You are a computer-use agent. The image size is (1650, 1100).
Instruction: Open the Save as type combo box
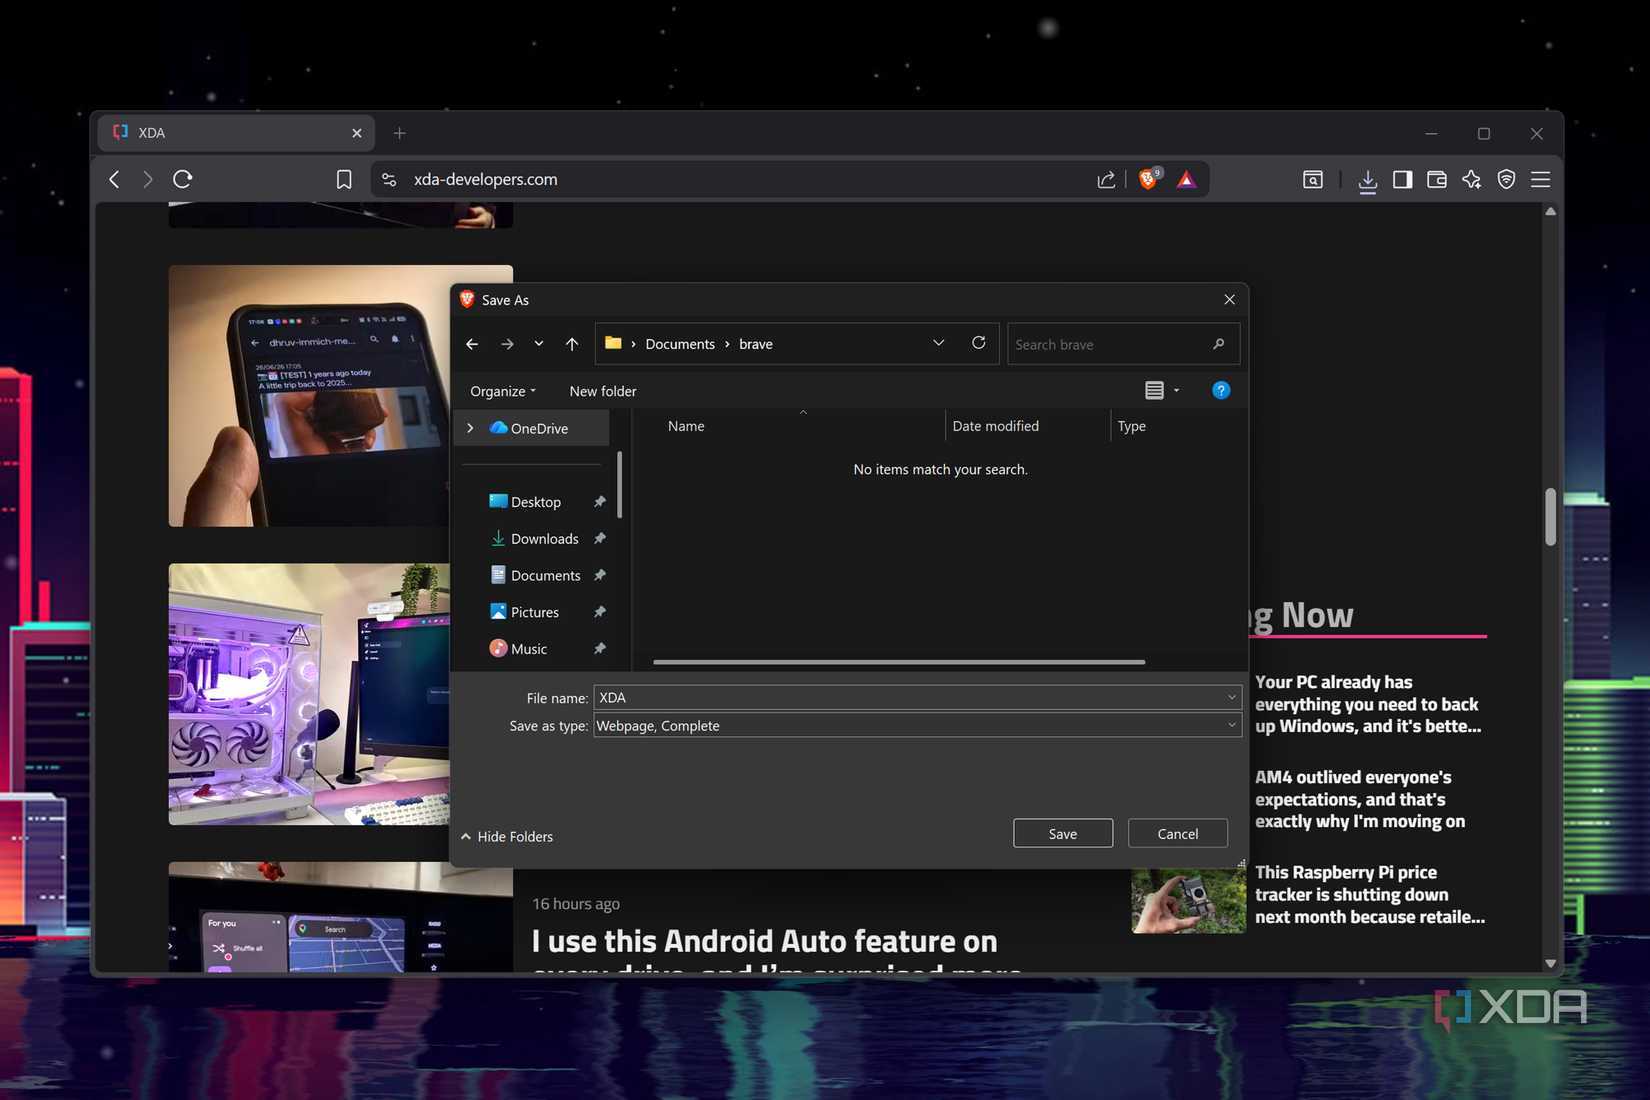pyautogui.click(x=917, y=726)
